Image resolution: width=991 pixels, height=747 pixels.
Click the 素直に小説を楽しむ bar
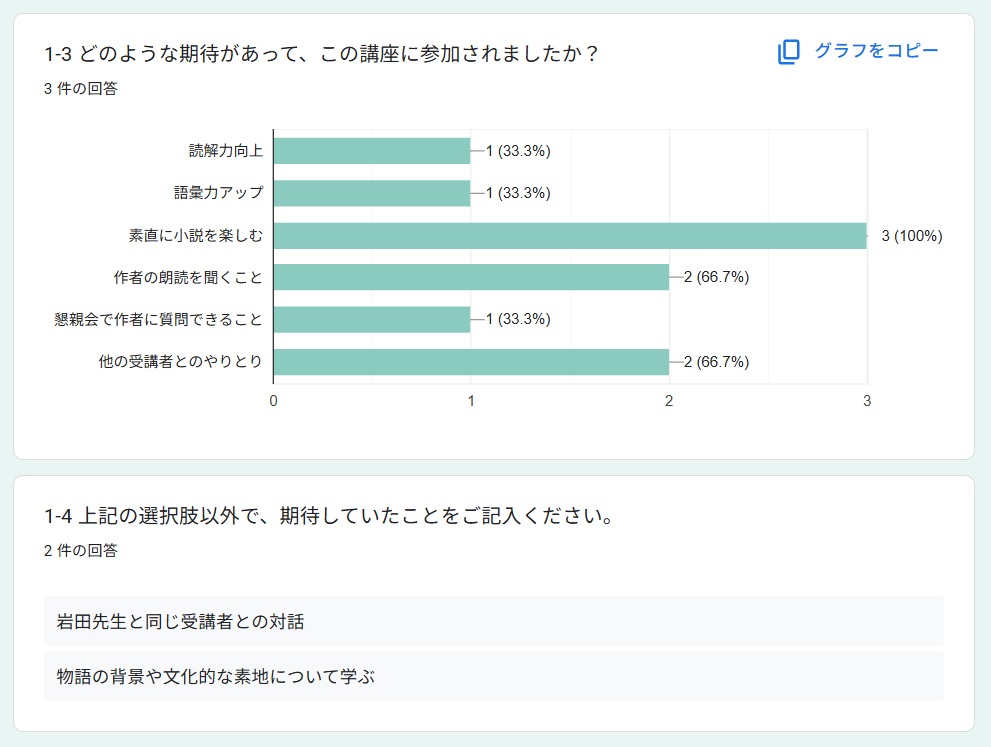569,236
